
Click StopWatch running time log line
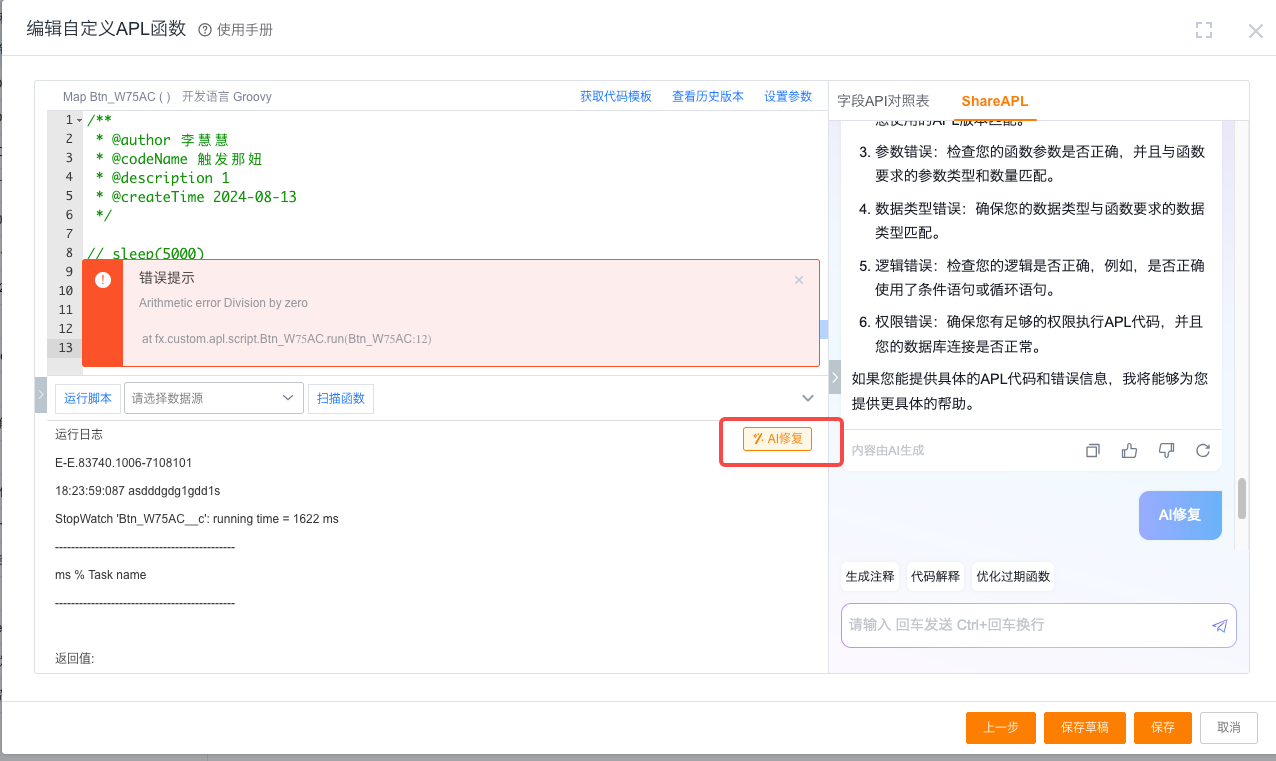point(197,519)
